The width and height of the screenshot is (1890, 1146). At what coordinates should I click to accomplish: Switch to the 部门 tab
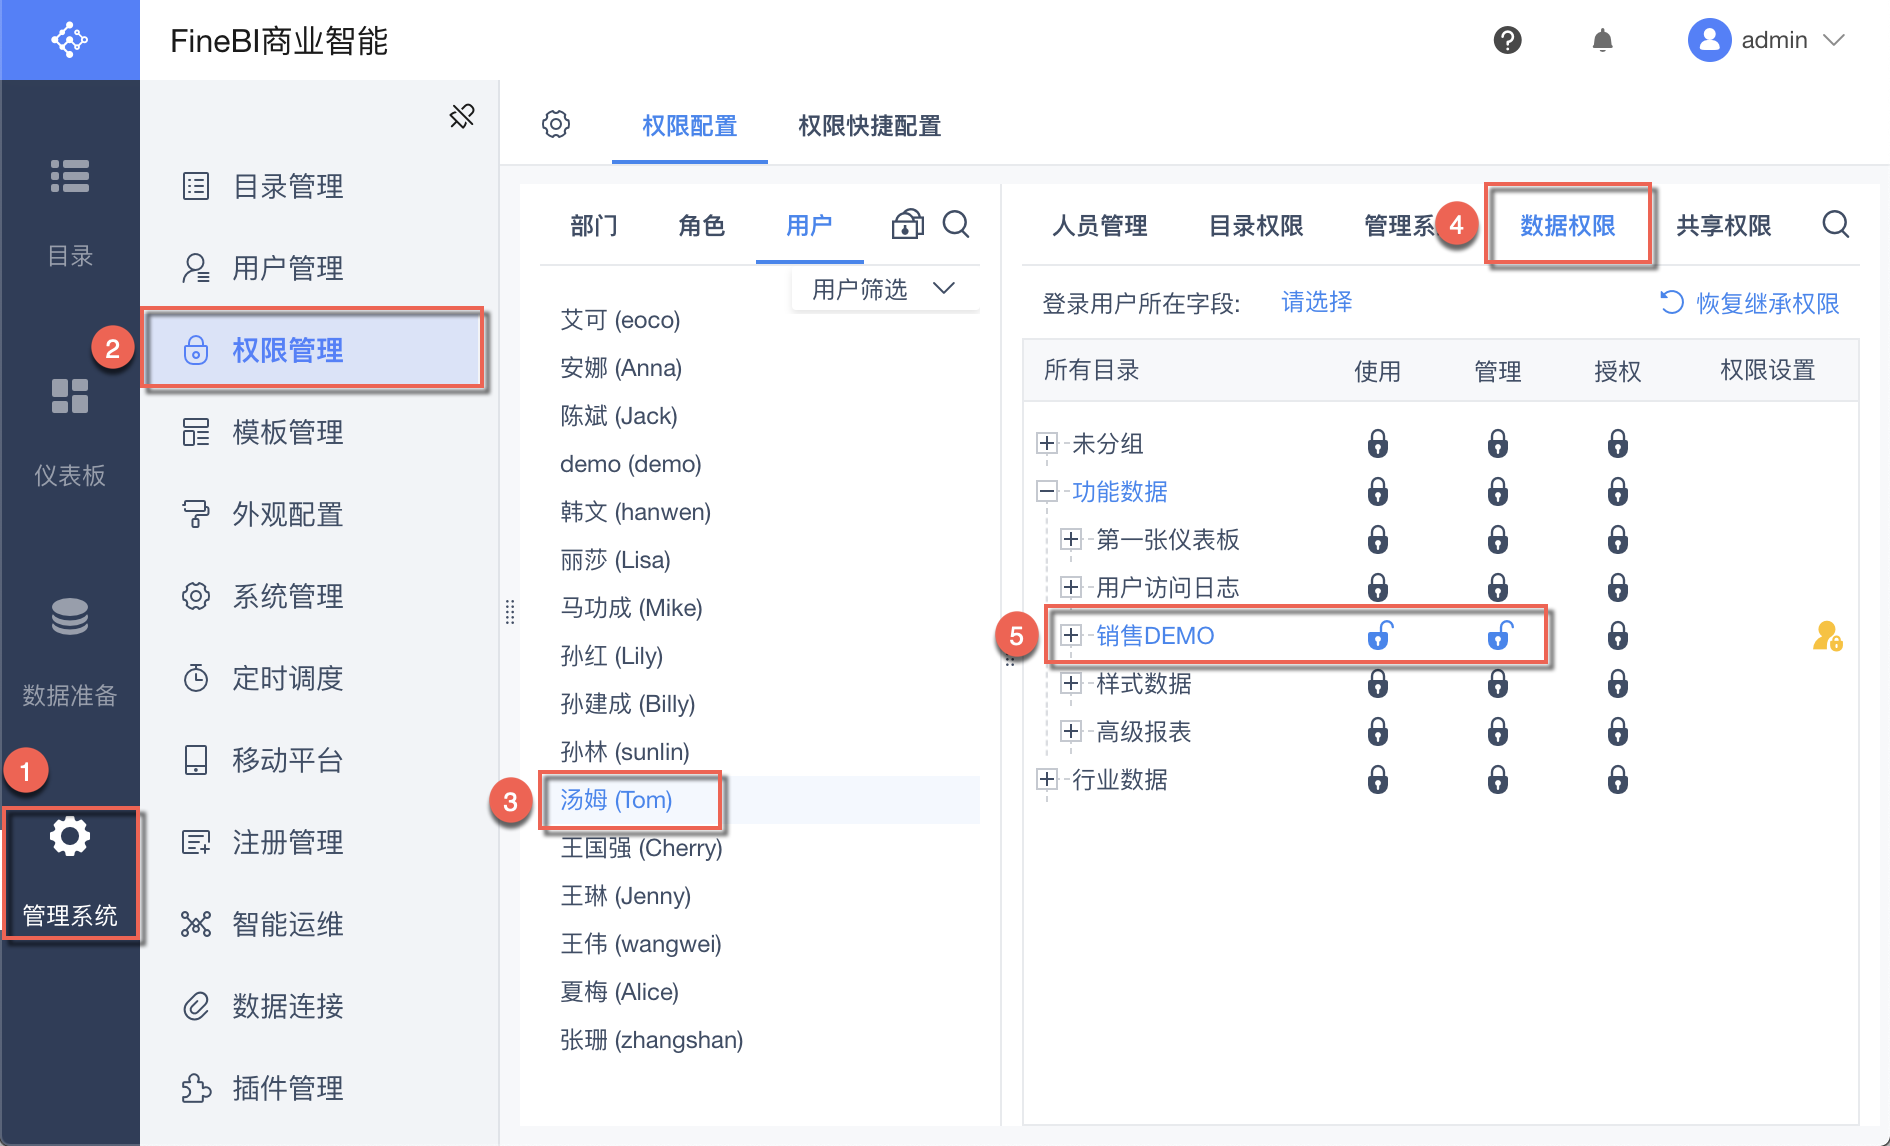tap(594, 226)
